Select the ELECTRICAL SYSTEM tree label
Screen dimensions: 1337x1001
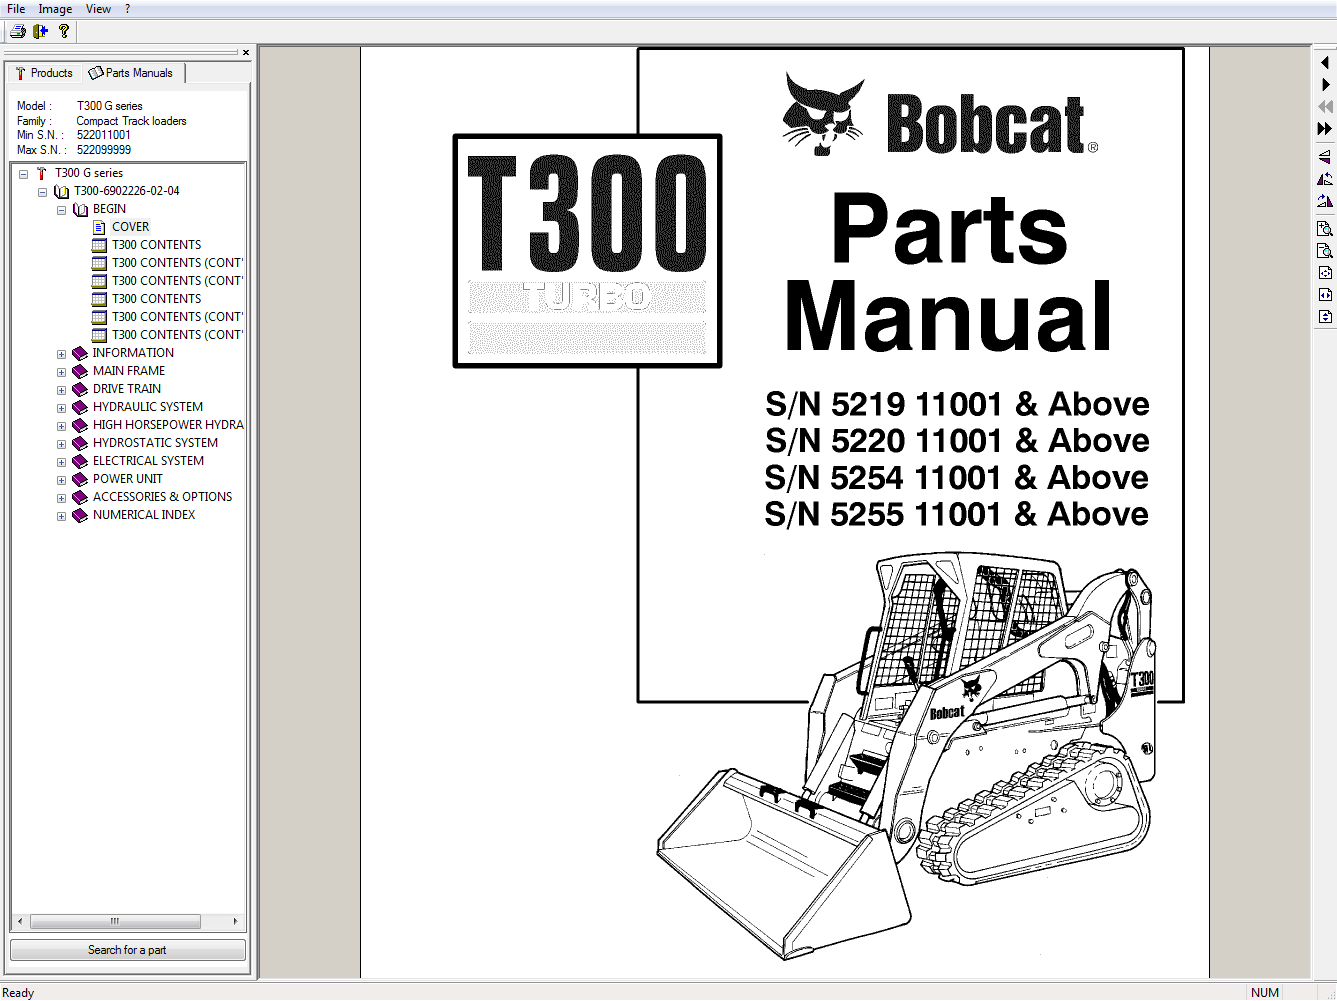(148, 461)
